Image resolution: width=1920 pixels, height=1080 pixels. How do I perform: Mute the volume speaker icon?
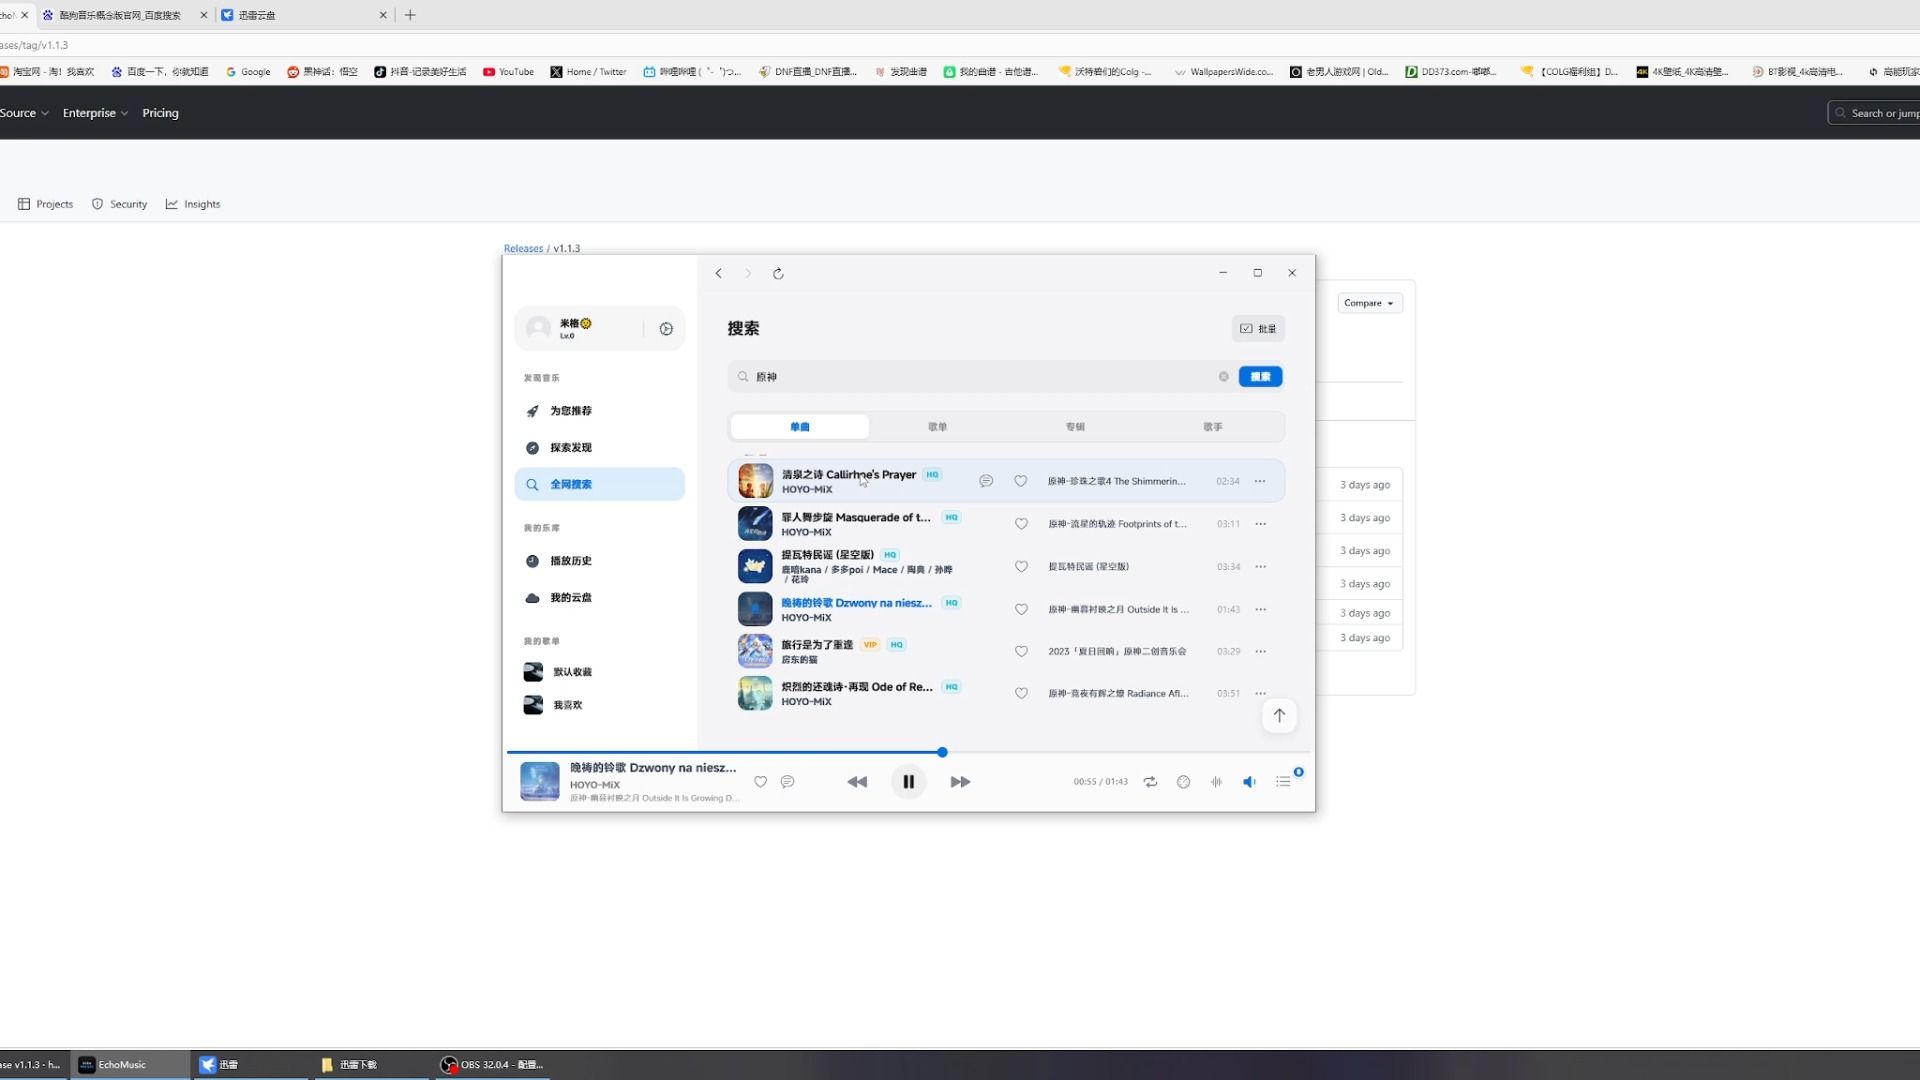point(1249,782)
